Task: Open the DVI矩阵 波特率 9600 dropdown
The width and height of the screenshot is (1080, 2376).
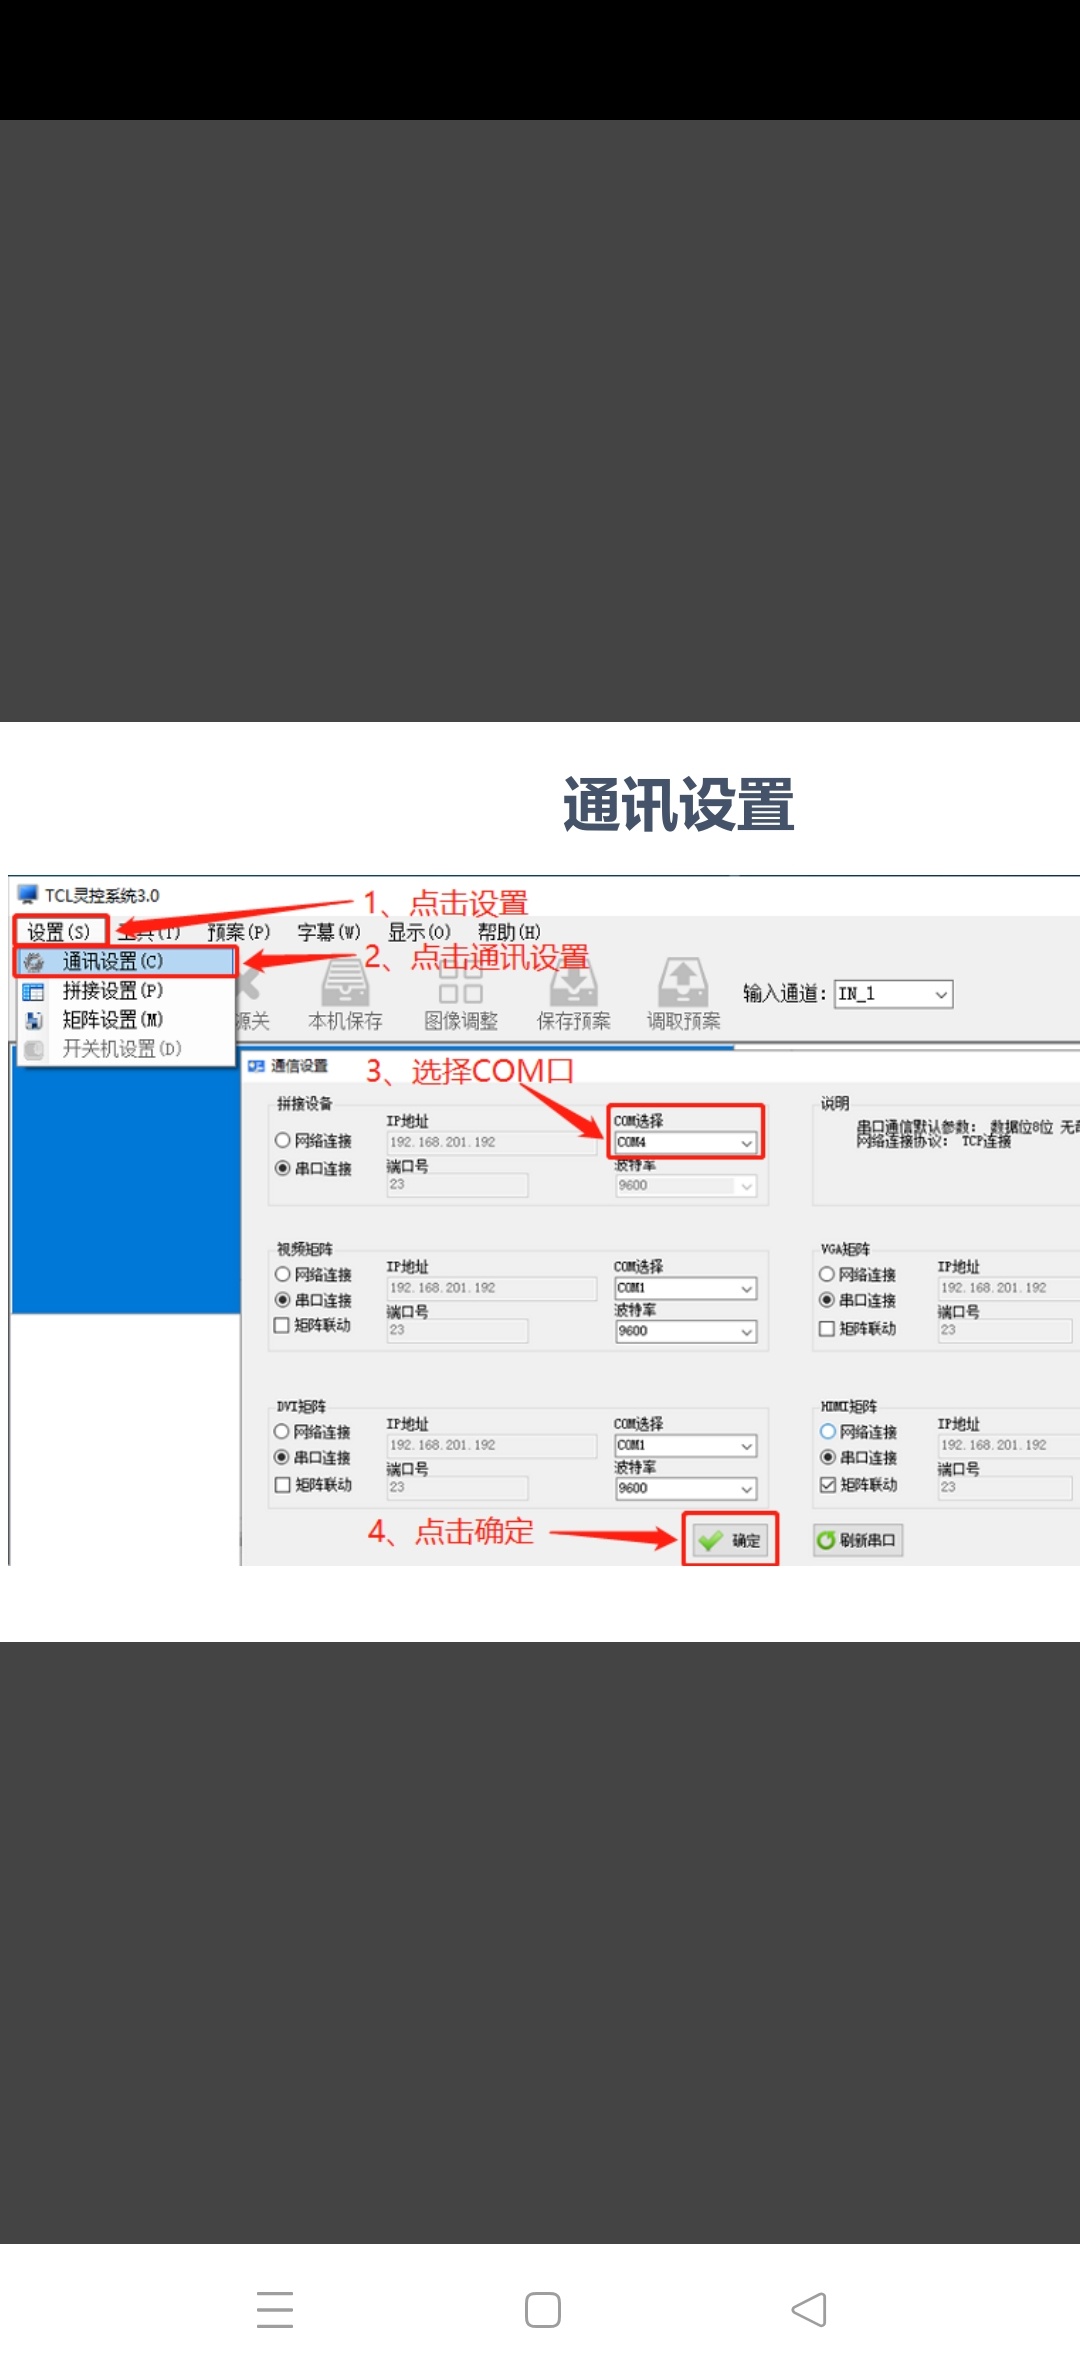Action: (686, 1489)
